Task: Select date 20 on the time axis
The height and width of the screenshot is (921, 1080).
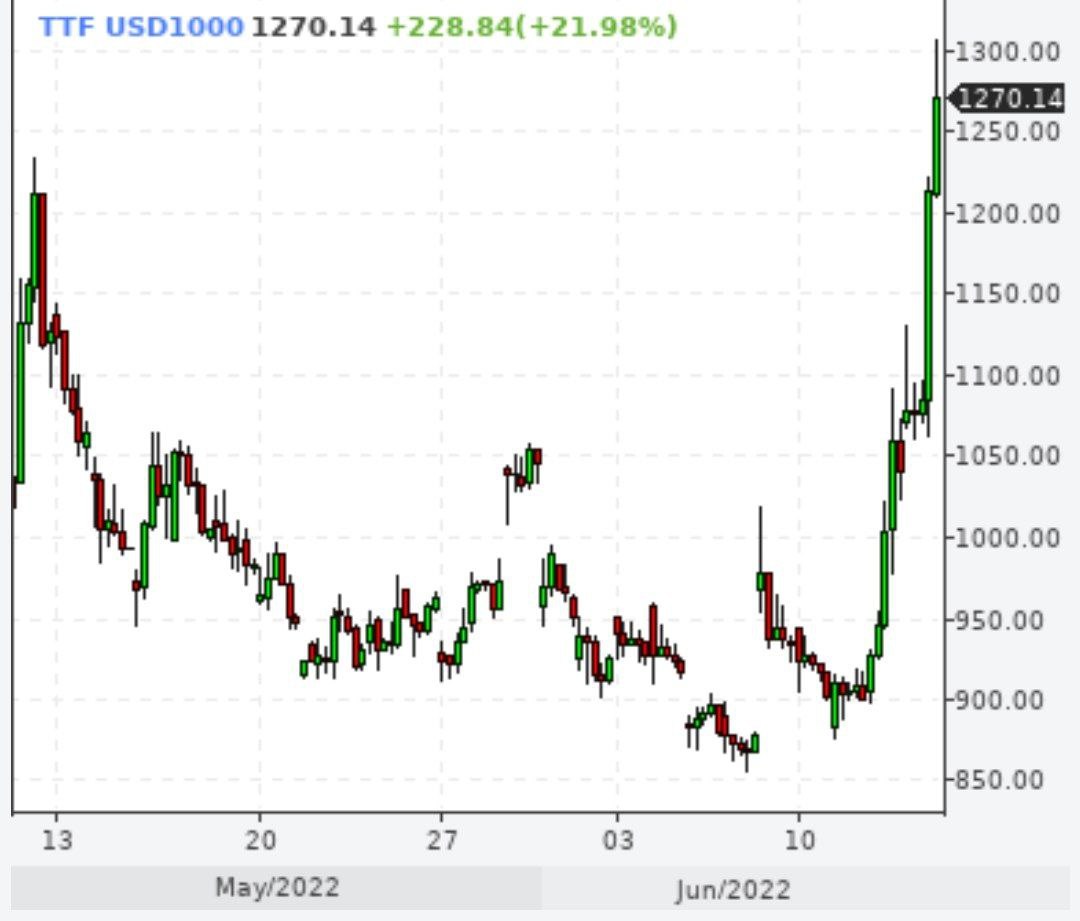Action: (x=260, y=840)
